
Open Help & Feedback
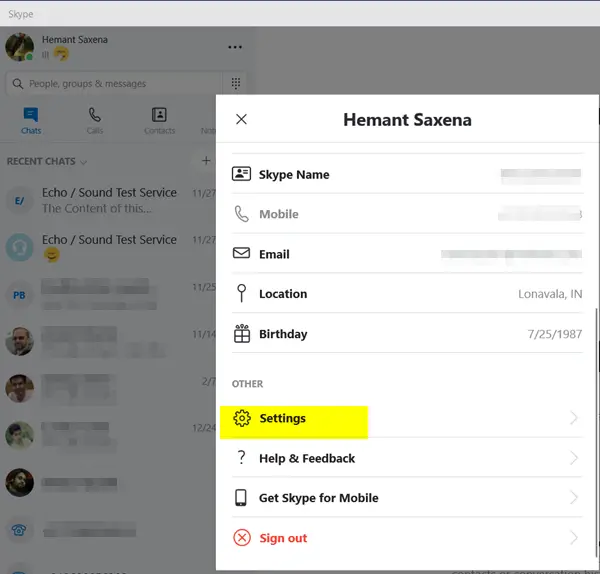point(408,458)
